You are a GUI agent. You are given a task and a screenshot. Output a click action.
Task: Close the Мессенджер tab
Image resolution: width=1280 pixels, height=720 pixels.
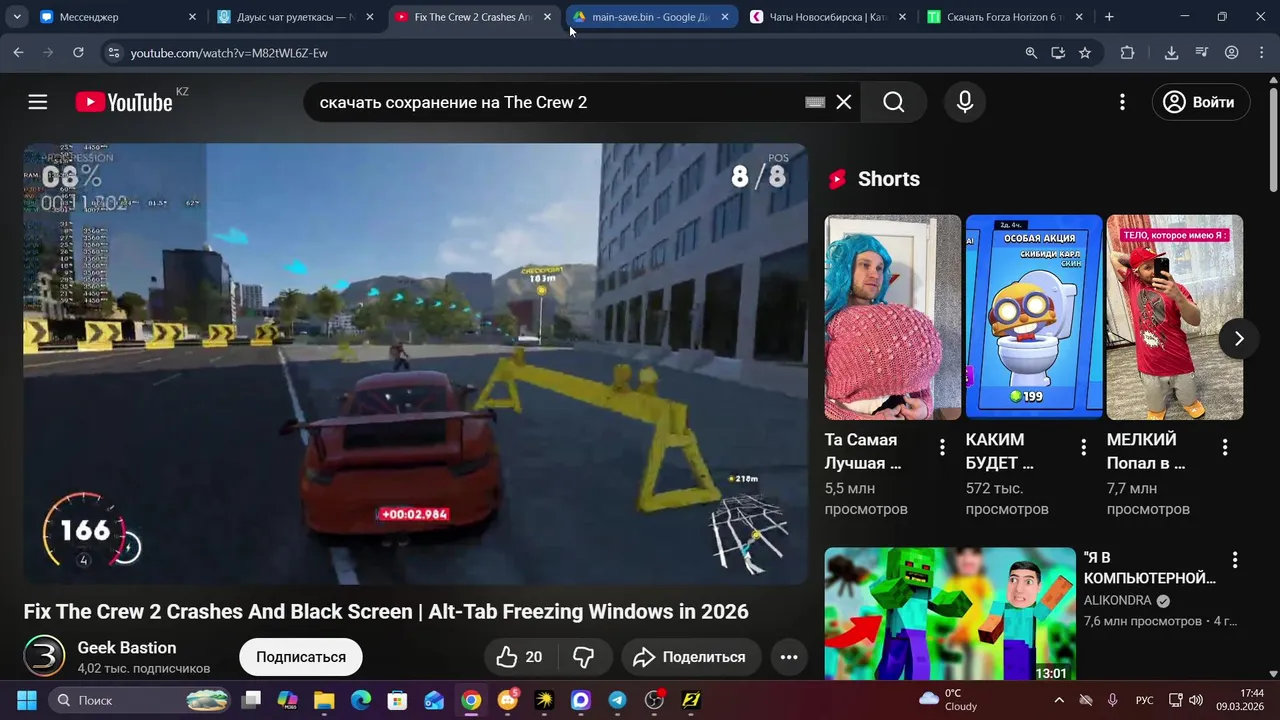coord(193,17)
